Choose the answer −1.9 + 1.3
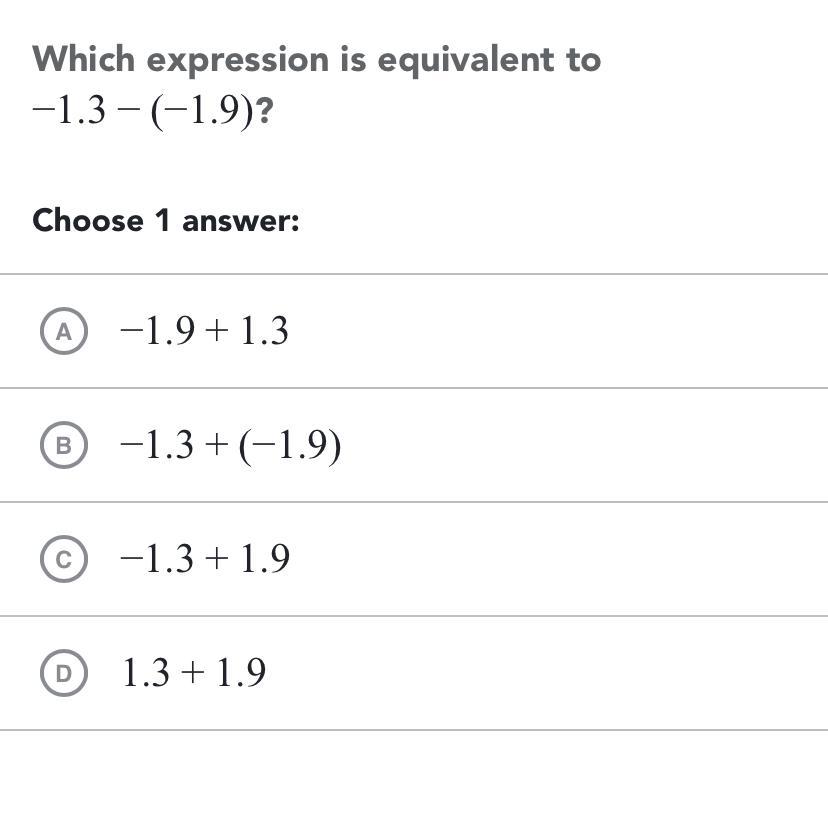 (x=204, y=331)
